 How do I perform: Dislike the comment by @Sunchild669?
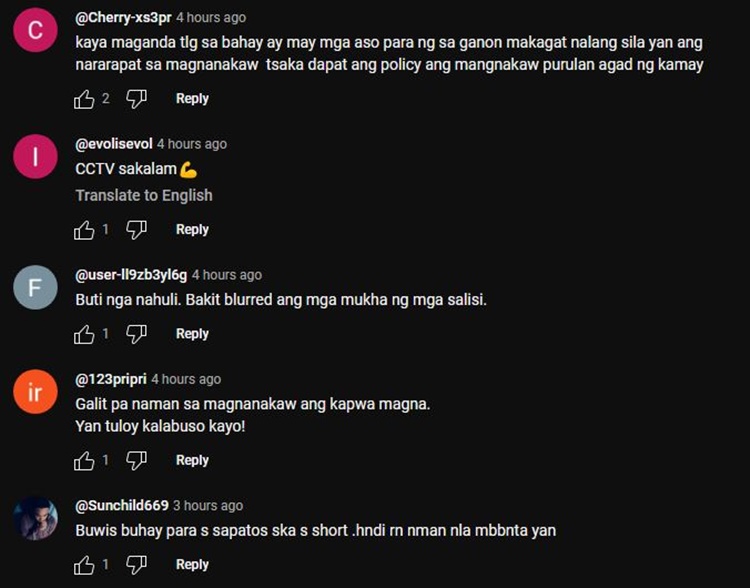136,565
